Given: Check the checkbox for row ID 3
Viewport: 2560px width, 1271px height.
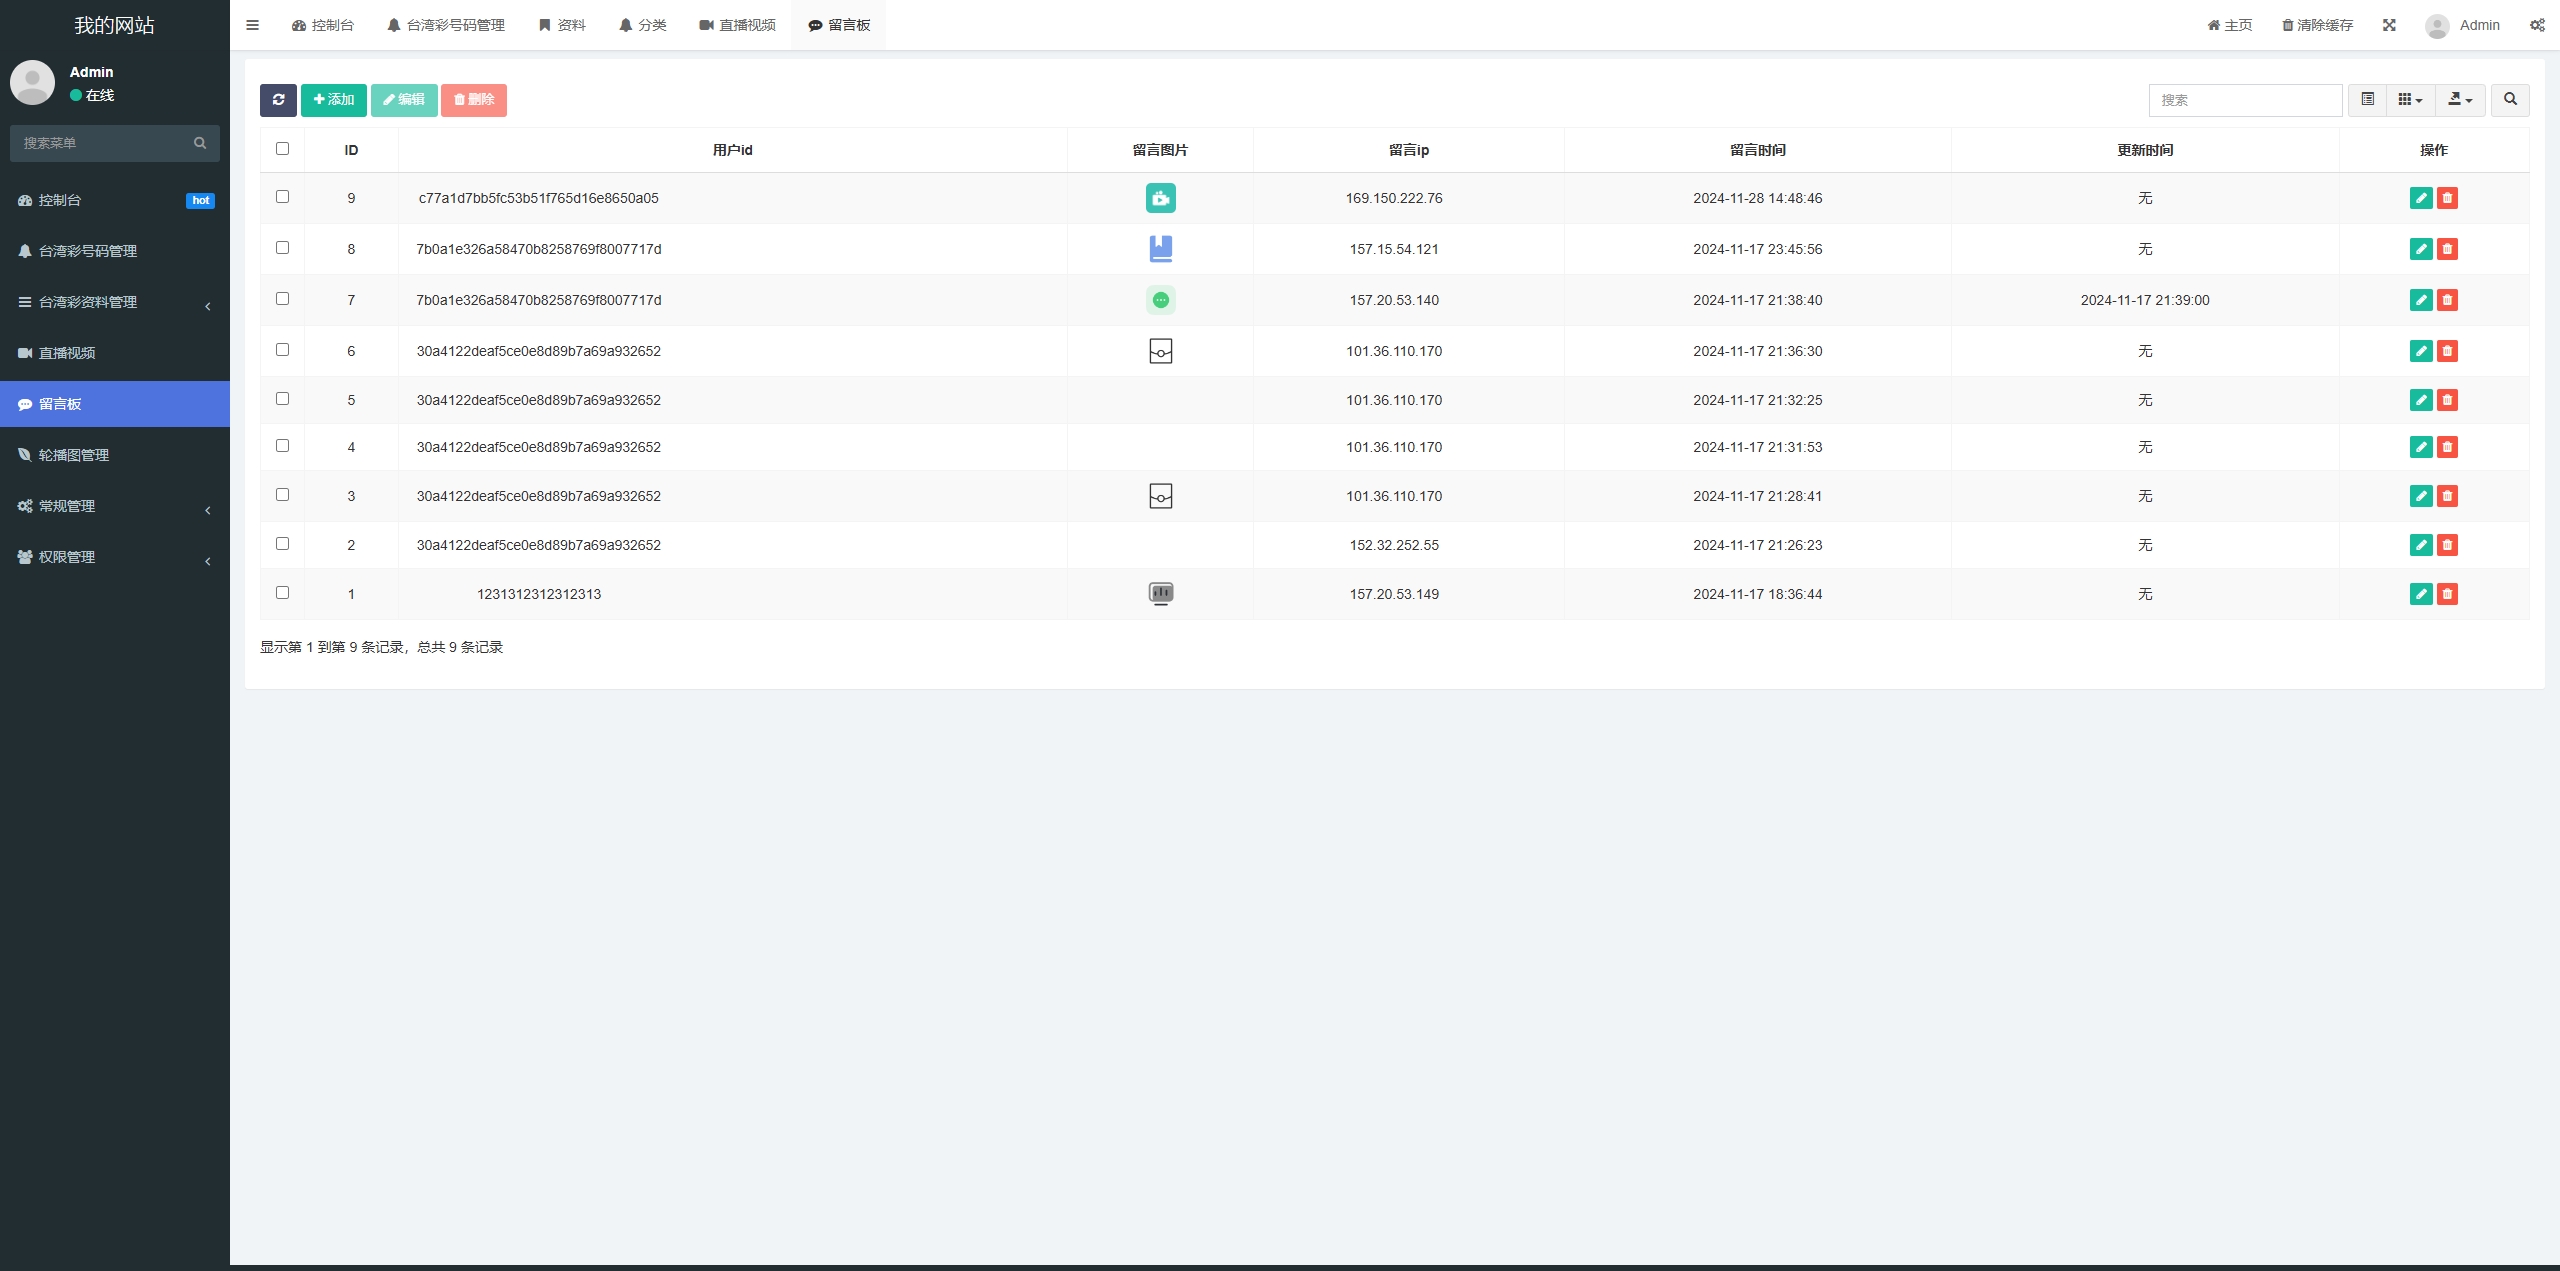Looking at the screenshot, I should [x=282, y=495].
